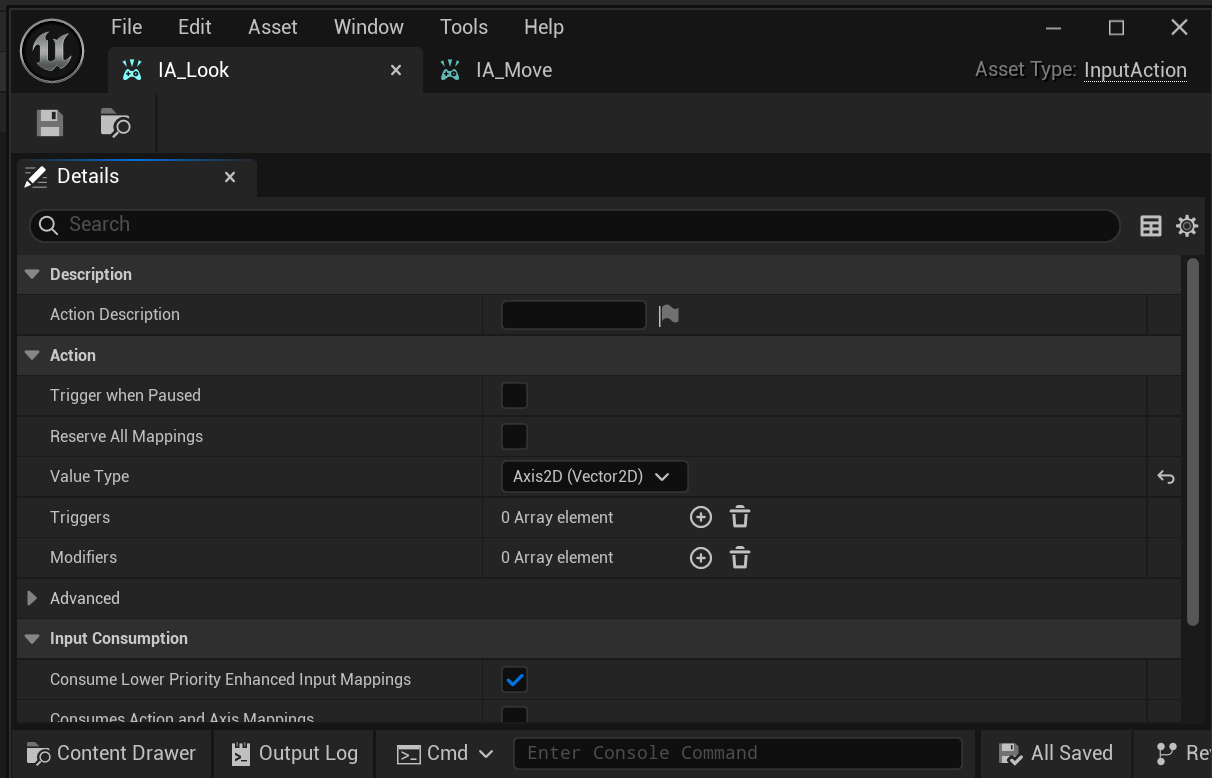Open Details panel settings gear
The image size is (1212, 778).
(x=1187, y=226)
